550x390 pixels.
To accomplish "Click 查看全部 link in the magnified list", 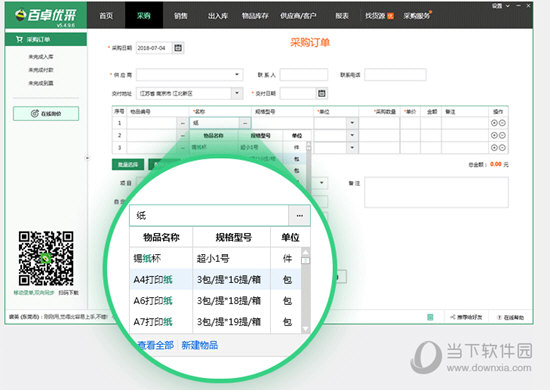I will pos(155,345).
